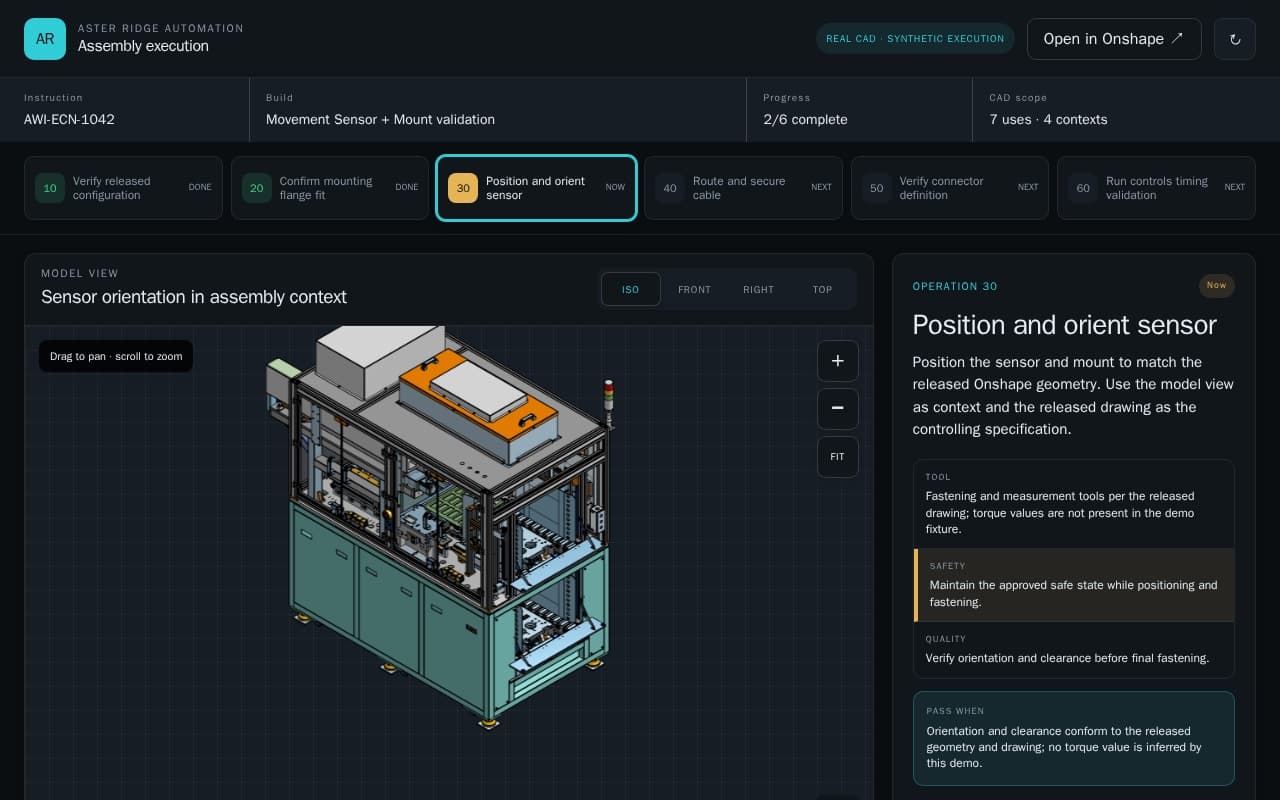Click the Movement Sensor + Mount validation text
This screenshot has width=1280, height=800.
pos(380,119)
